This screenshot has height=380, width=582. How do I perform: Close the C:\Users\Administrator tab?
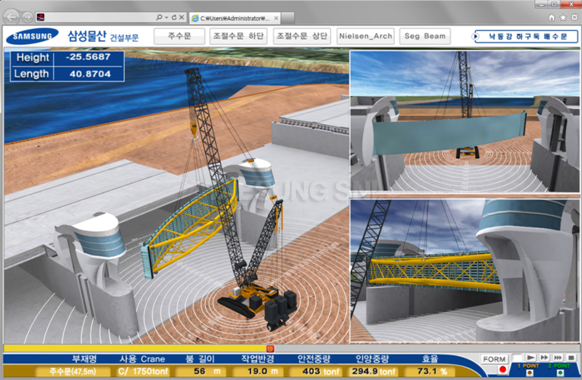pos(276,18)
